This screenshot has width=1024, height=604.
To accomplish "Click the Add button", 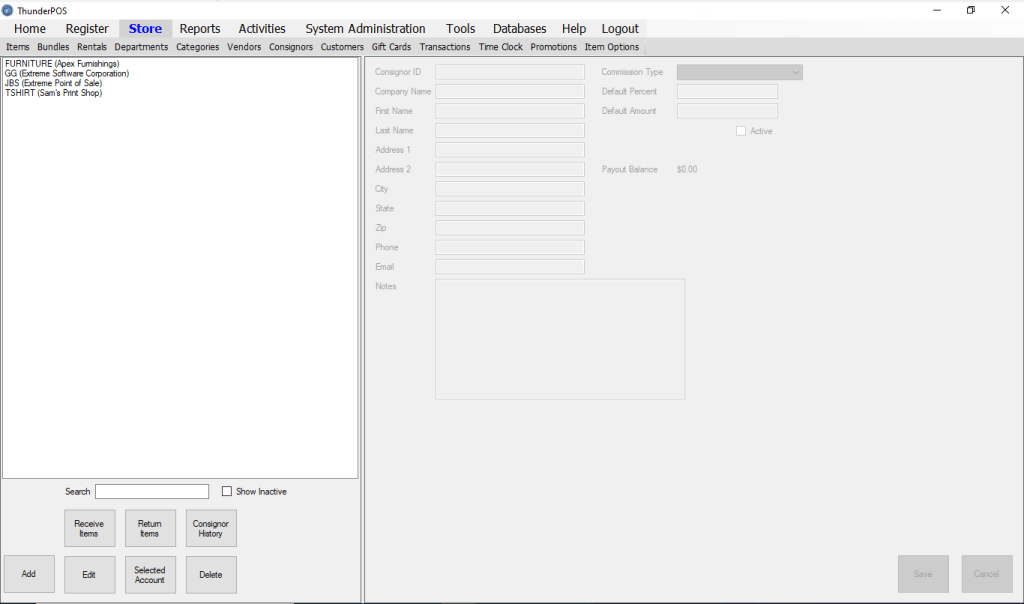I will pyautogui.click(x=29, y=574).
